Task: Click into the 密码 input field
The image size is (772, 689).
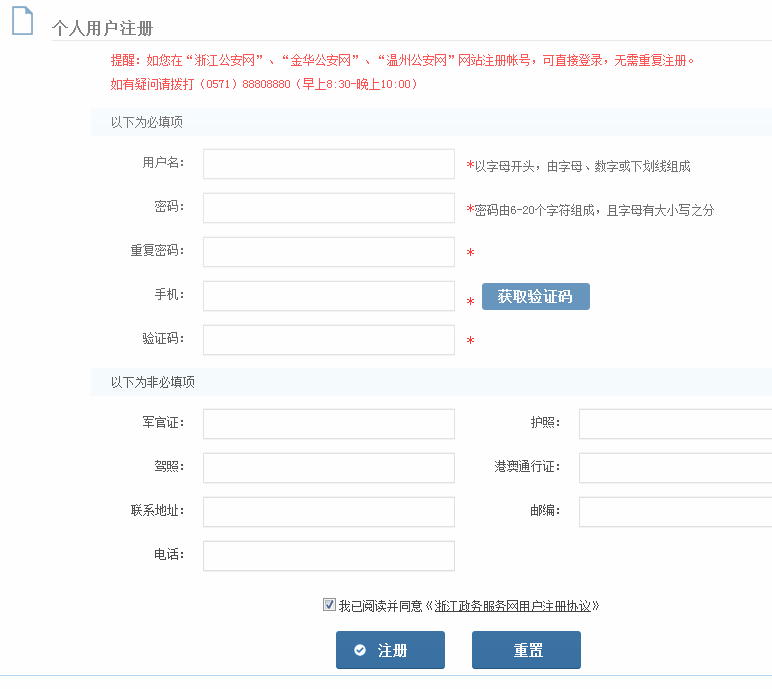Action: (x=328, y=208)
